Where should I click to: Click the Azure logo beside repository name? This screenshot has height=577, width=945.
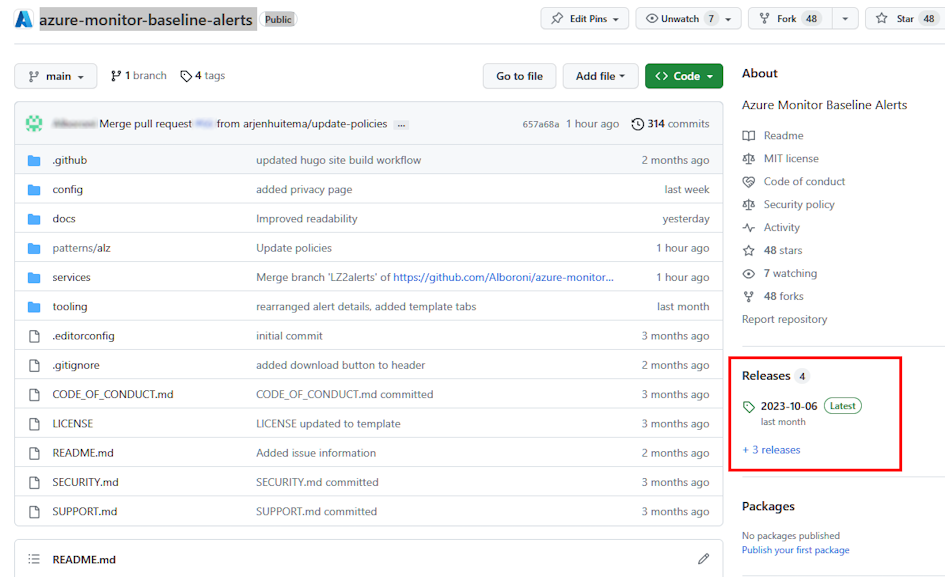pyautogui.click(x=23, y=19)
